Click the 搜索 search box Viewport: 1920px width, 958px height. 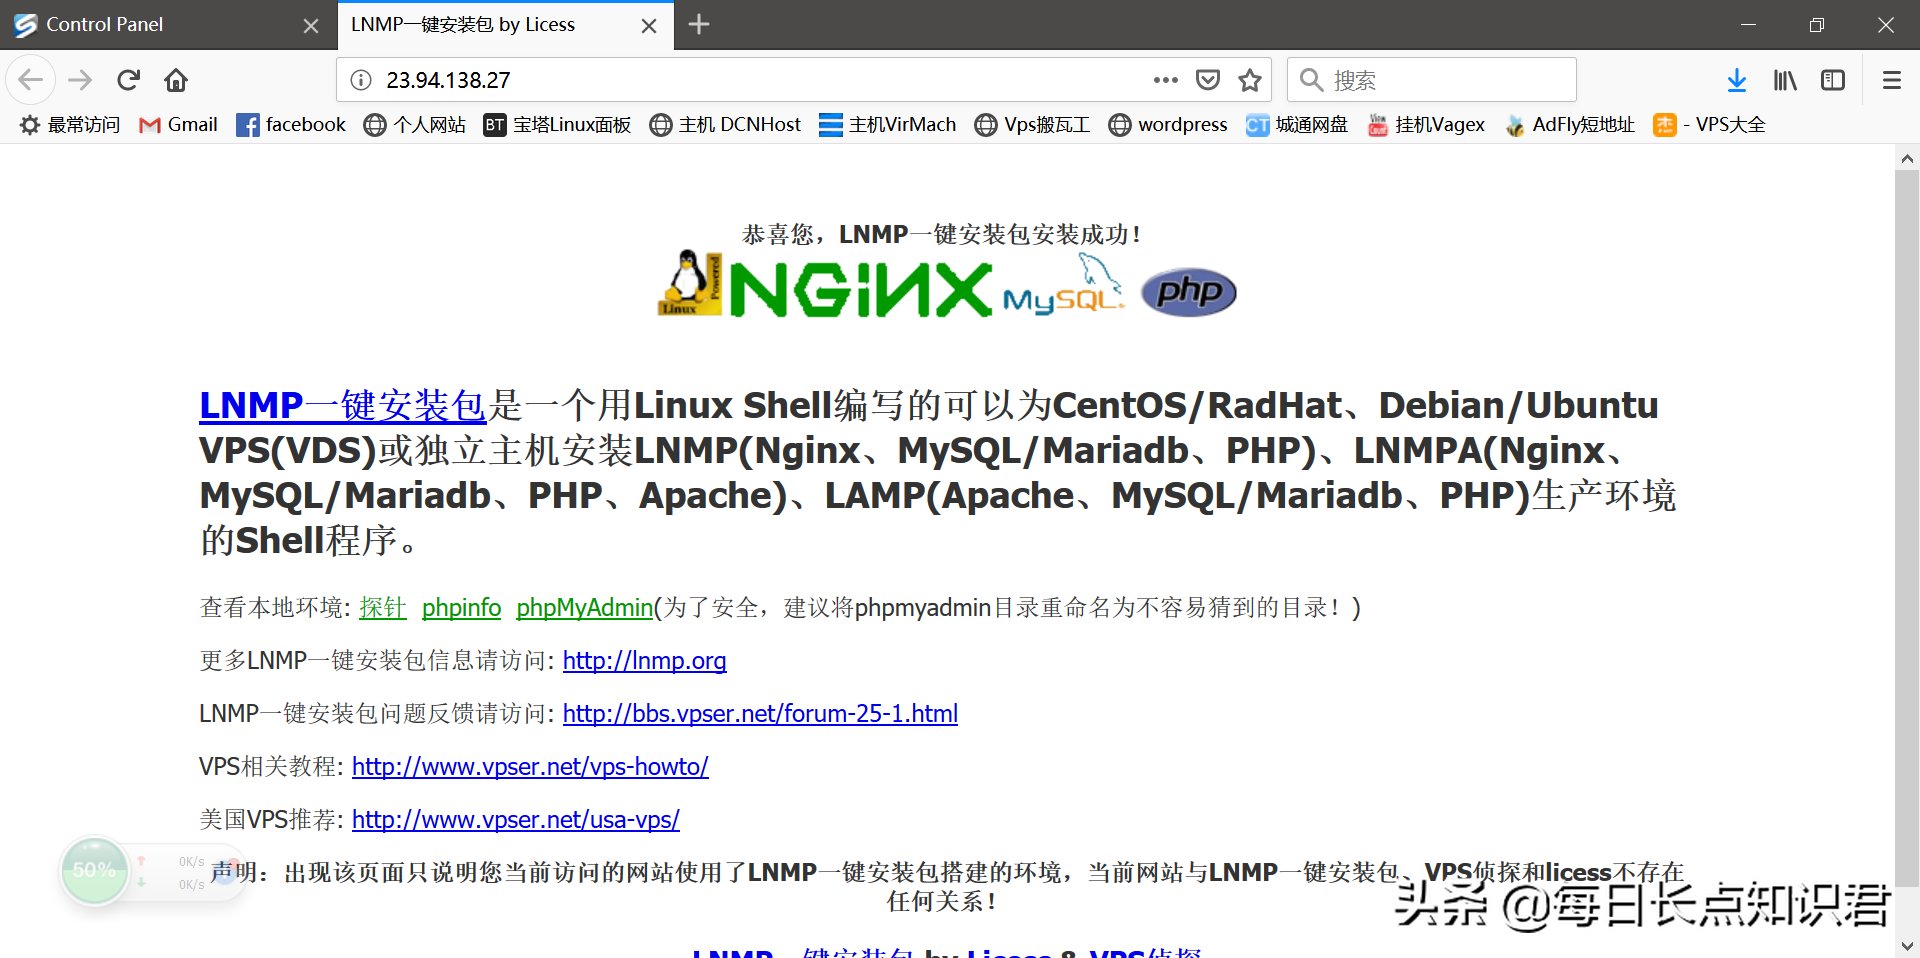coord(1432,80)
